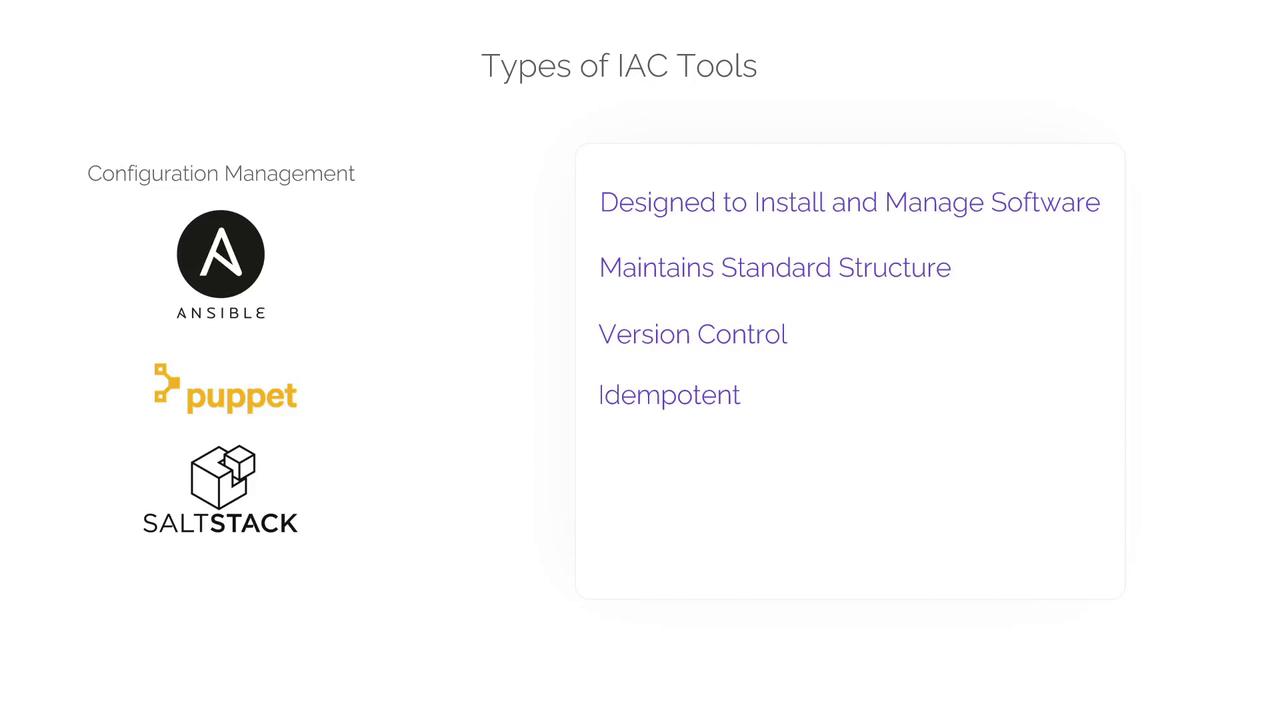Click the word 'Tools' in the slide title
Screen dimensions: 1280x720
pyautogui.click(x=717, y=66)
